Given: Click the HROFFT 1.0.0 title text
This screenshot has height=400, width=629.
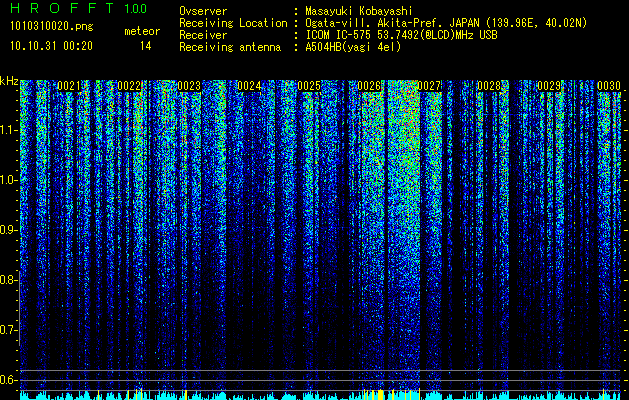Looking at the screenshot, I should click(x=78, y=8).
